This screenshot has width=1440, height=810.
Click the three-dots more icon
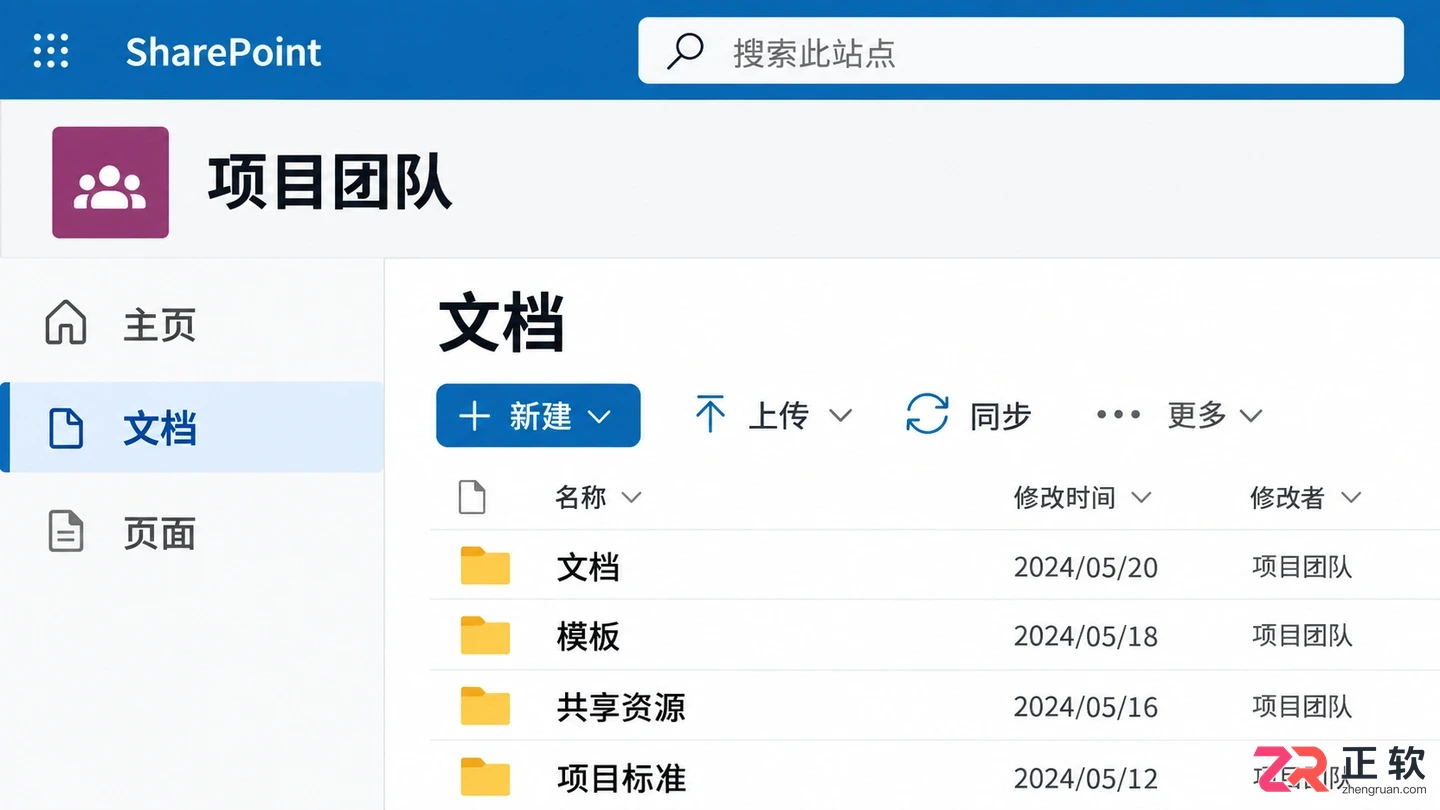[1118, 415]
